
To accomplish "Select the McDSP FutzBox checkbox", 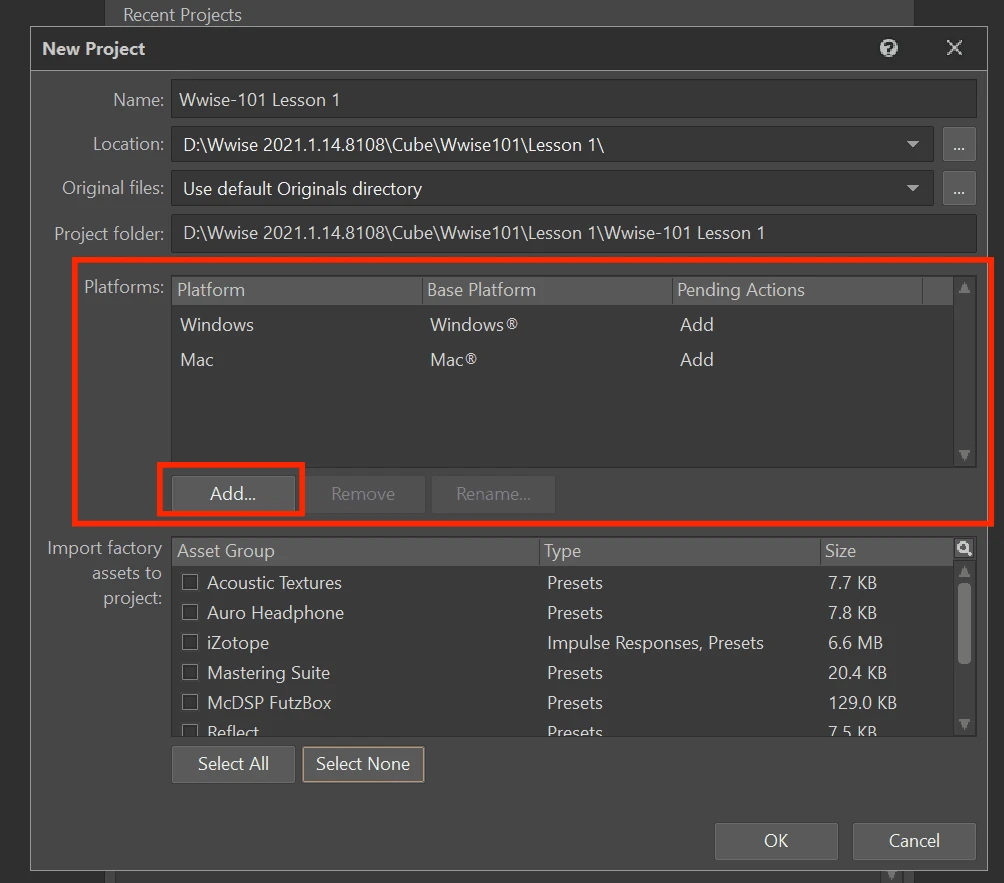I will [x=190, y=702].
